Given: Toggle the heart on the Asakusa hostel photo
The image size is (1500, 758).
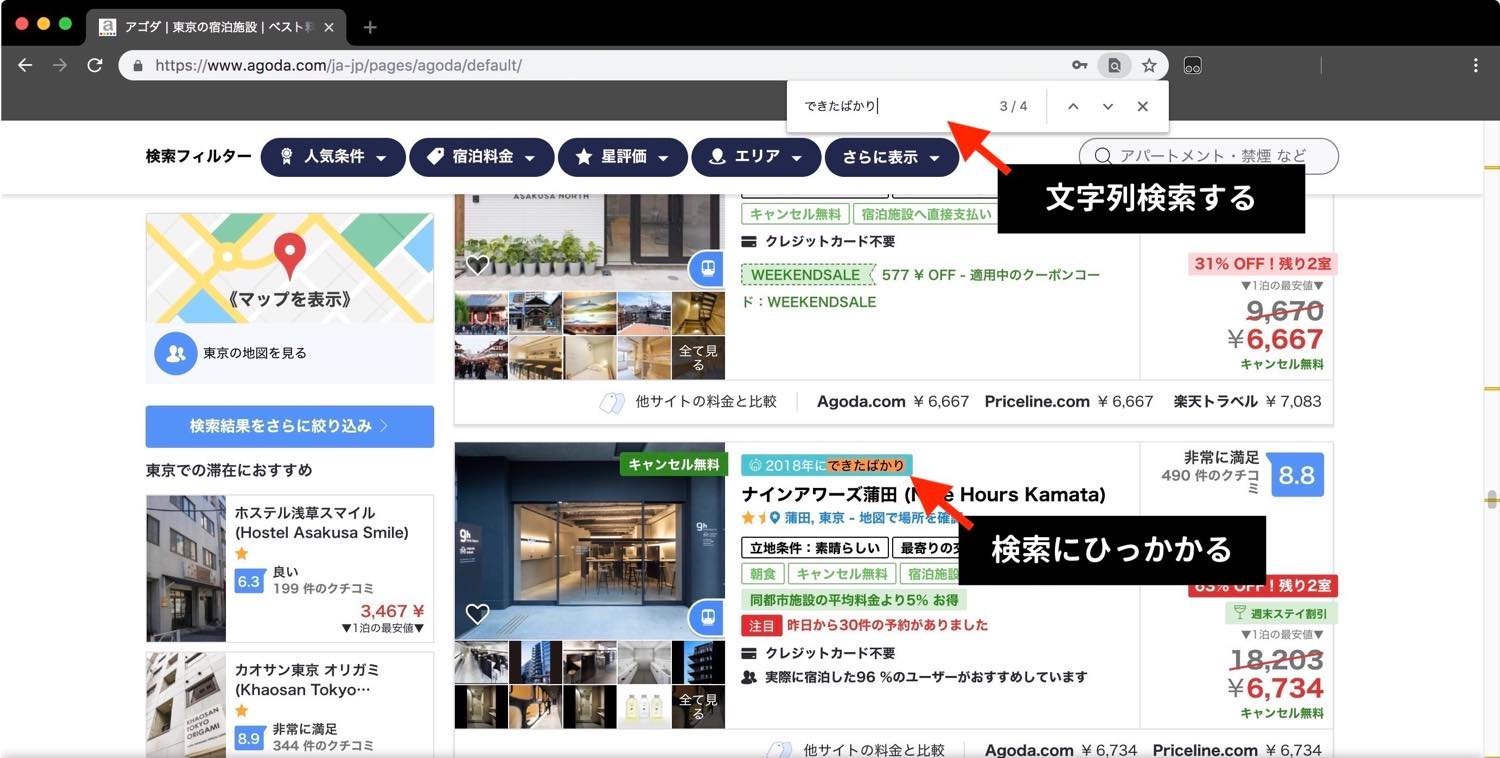Looking at the screenshot, I should coord(477,264).
